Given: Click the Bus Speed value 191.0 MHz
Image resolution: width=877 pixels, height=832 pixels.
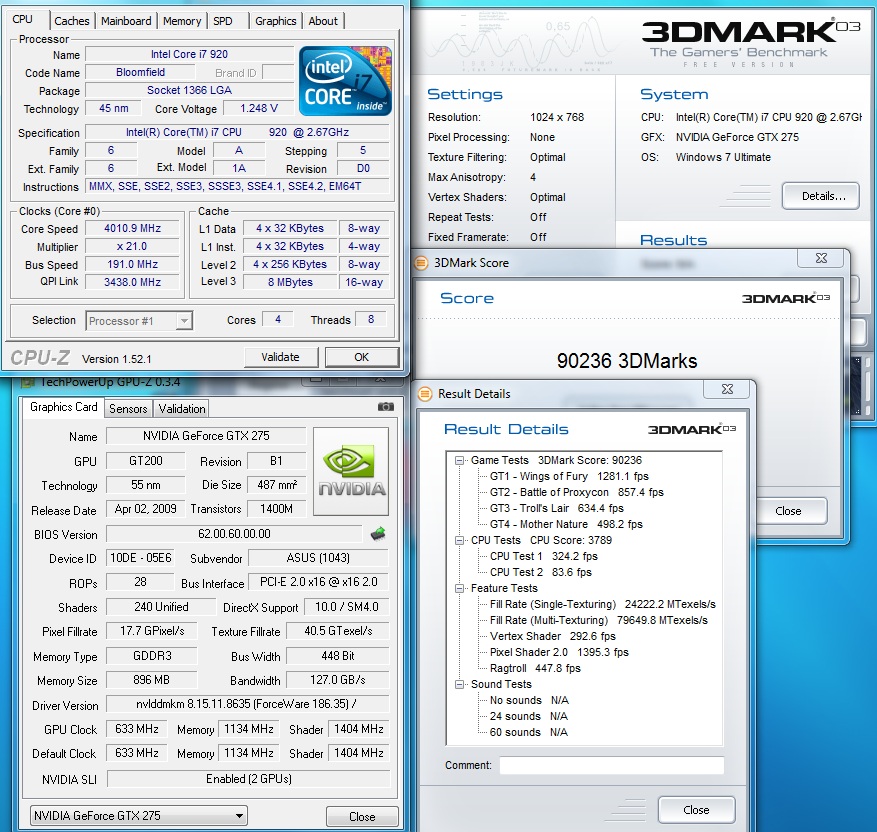Looking at the screenshot, I should [133, 264].
